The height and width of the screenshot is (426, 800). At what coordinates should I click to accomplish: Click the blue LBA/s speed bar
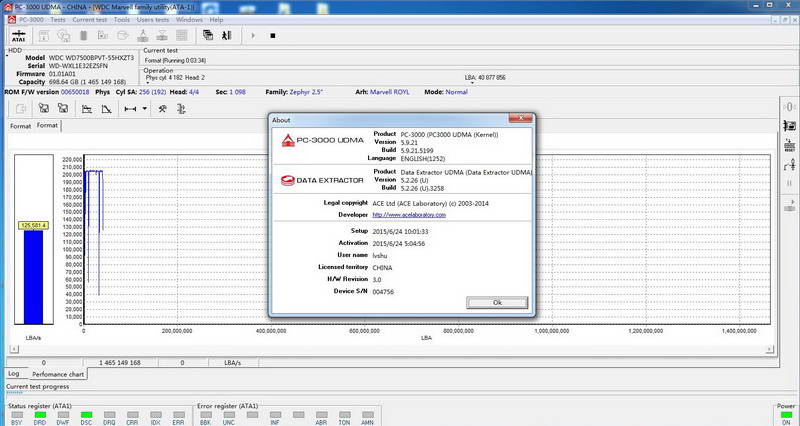[x=34, y=277]
